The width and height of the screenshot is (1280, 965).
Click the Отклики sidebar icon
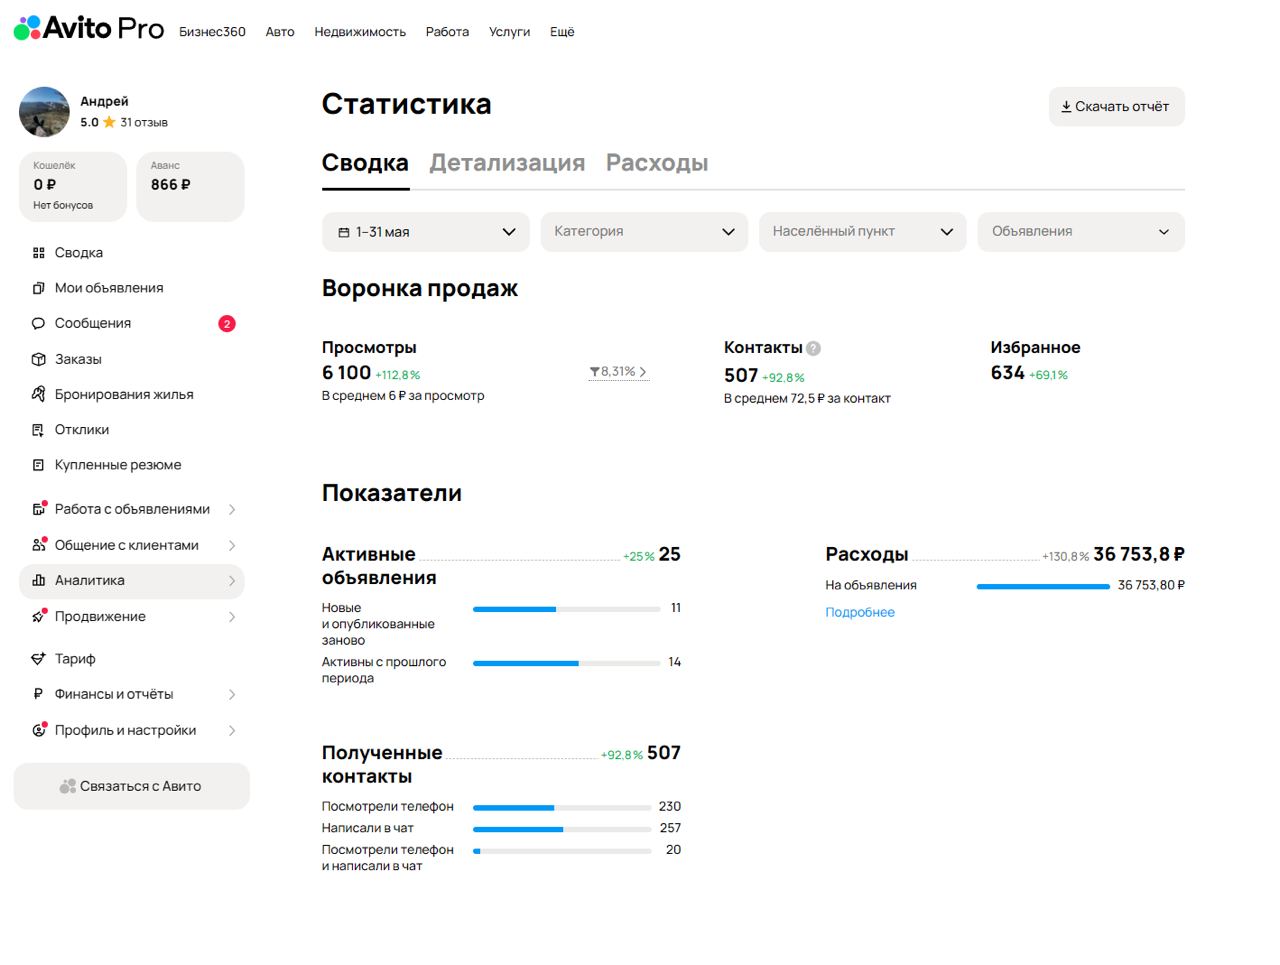(38, 430)
